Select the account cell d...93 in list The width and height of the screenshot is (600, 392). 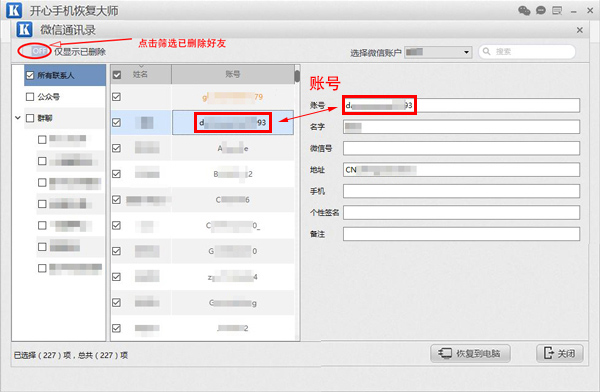coord(233,122)
